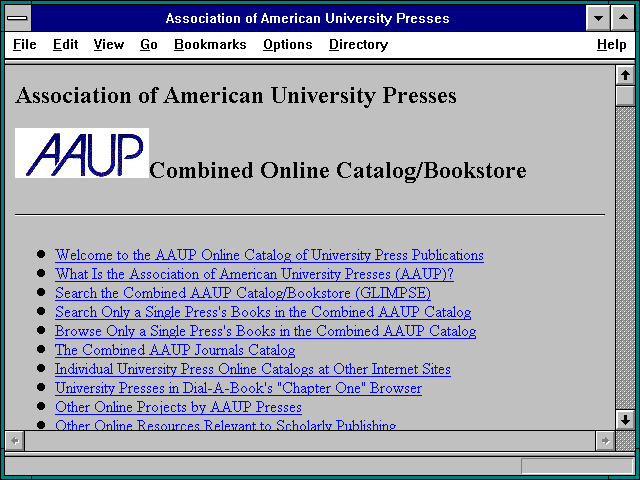Open What Is the Association of American University Presses link
The image size is (640, 480).
coord(254,274)
